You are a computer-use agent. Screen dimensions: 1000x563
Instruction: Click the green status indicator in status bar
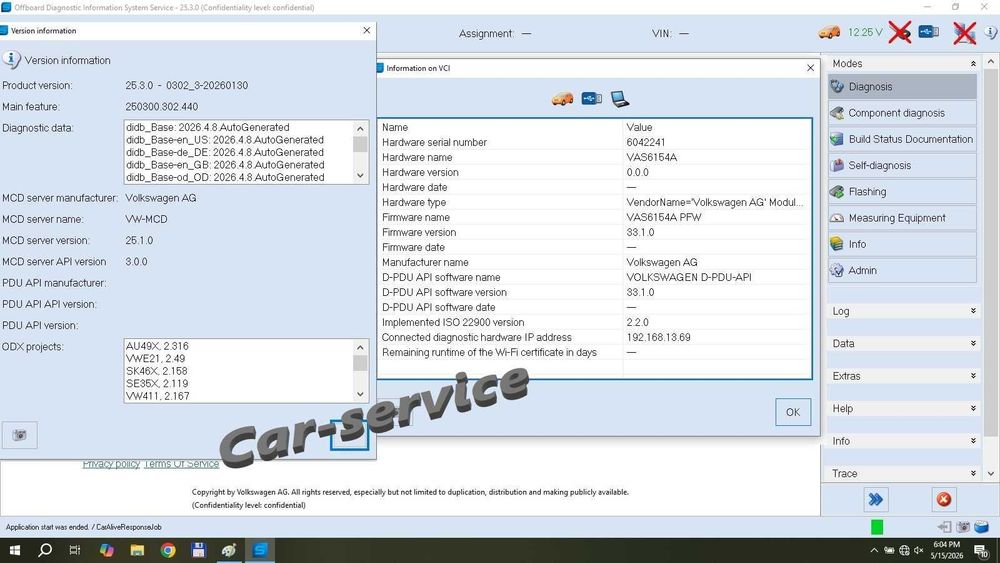pyautogui.click(x=877, y=527)
